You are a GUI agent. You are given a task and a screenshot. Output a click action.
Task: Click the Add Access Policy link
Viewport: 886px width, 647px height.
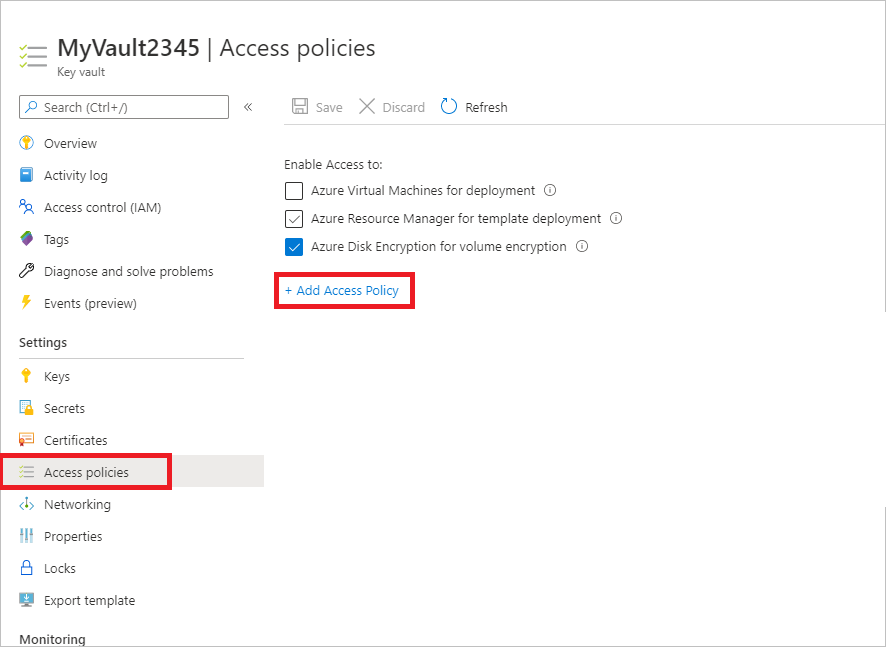(344, 290)
